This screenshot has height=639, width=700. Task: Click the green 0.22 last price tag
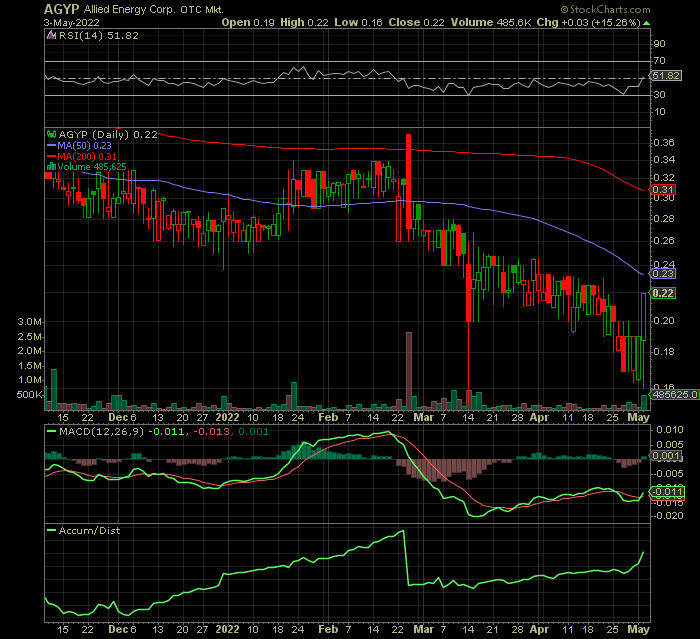(x=663, y=293)
